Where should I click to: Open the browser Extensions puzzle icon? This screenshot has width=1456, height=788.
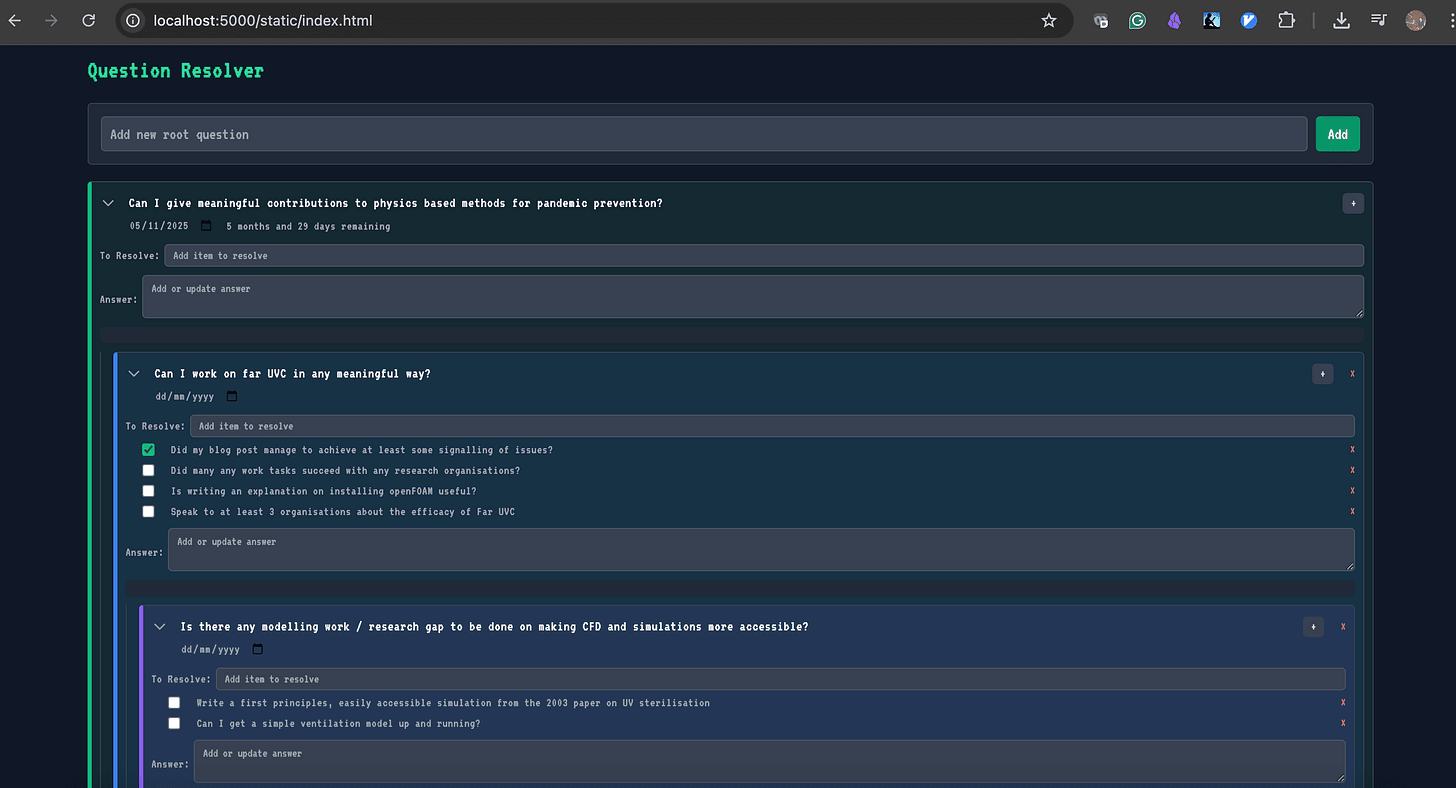pos(1286,20)
